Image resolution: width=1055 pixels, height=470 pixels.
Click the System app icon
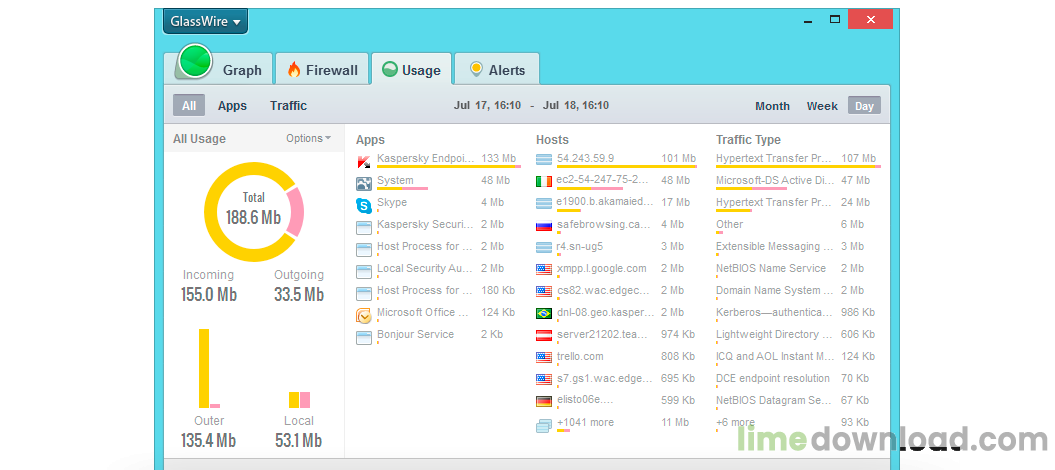point(364,184)
